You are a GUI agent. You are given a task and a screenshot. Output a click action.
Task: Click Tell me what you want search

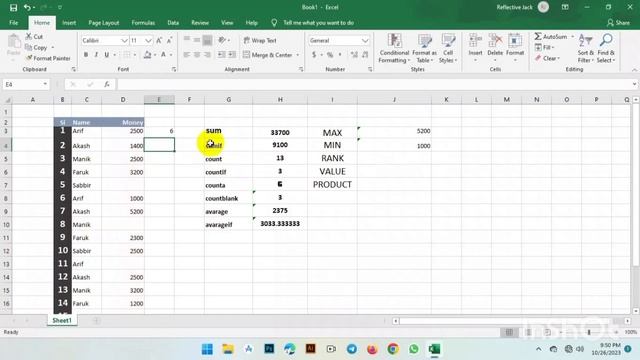click(318, 23)
